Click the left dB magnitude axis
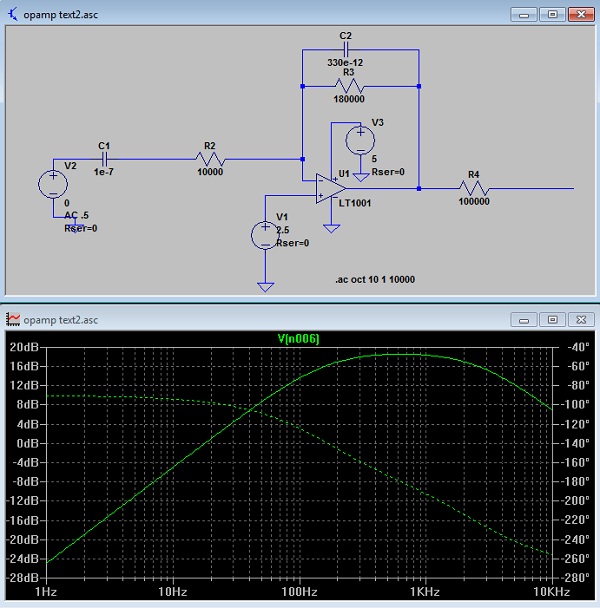The image size is (600, 608). point(22,462)
